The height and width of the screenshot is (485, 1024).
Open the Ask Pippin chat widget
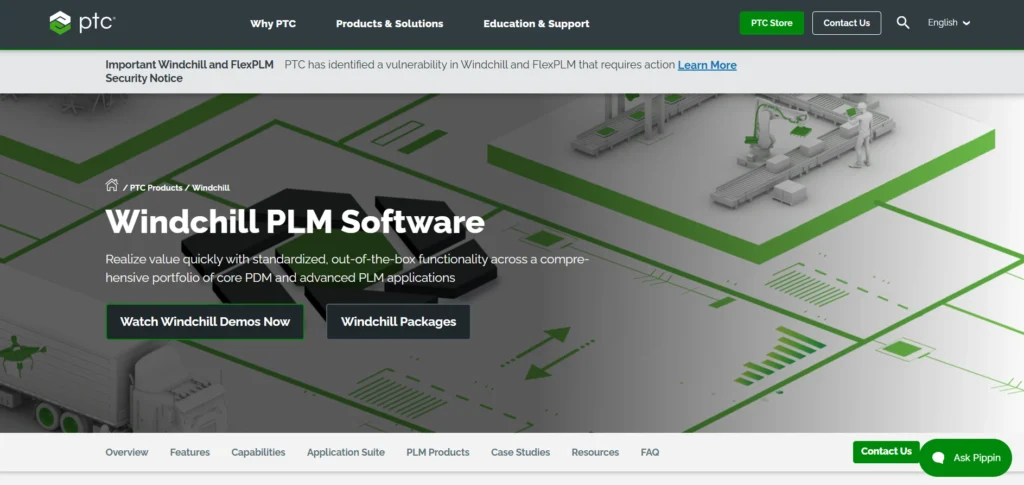pyautogui.click(x=965, y=458)
